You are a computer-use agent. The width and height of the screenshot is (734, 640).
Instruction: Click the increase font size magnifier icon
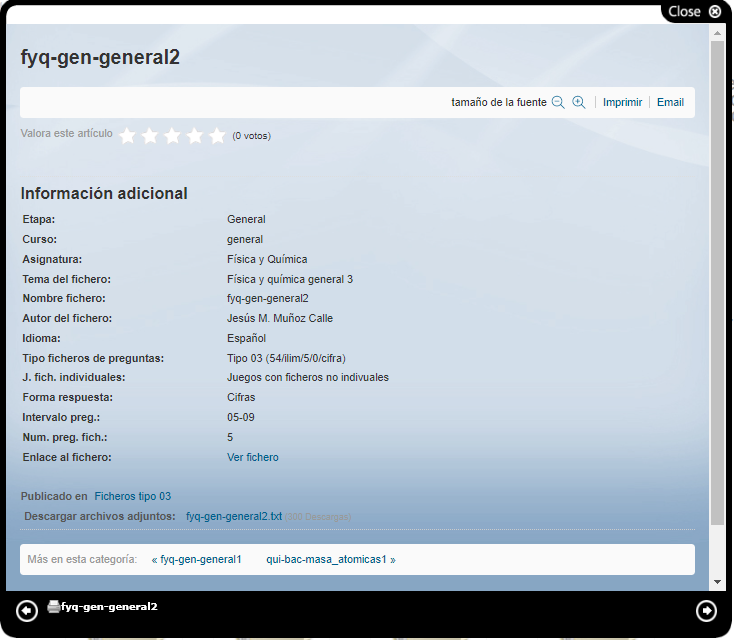578,102
